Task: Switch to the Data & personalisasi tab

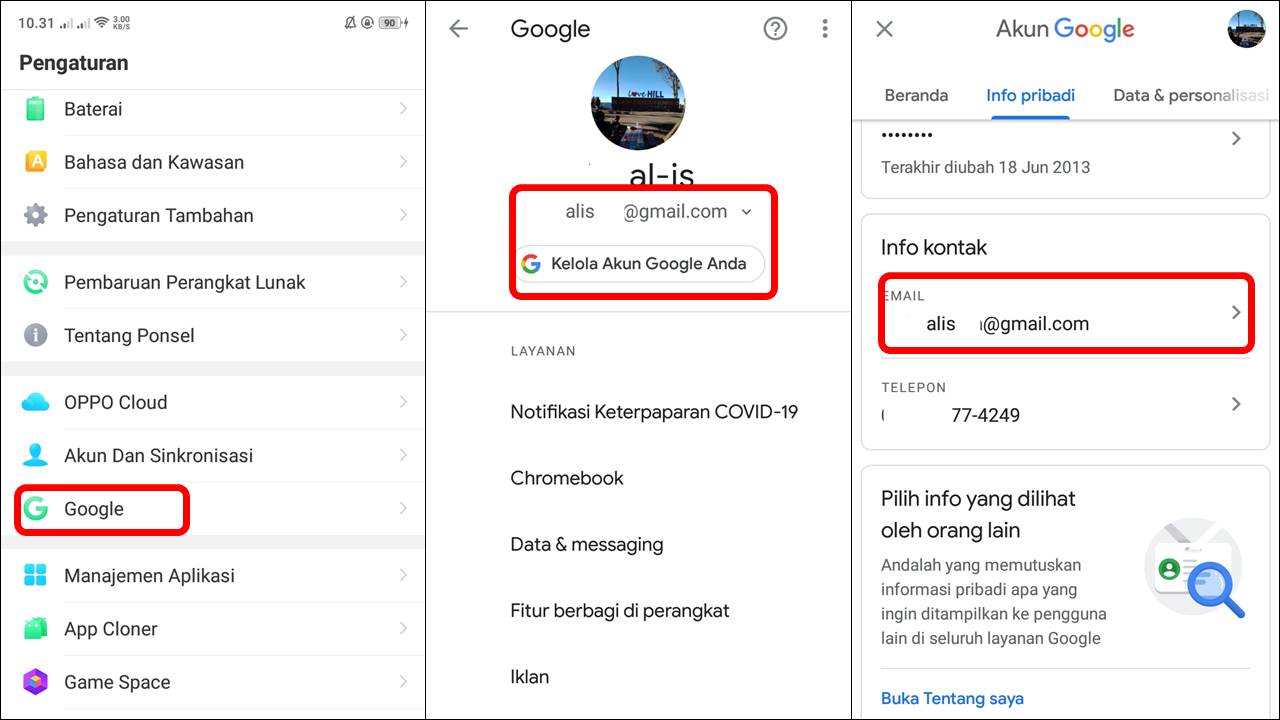Action: [x=1190, y=95]
